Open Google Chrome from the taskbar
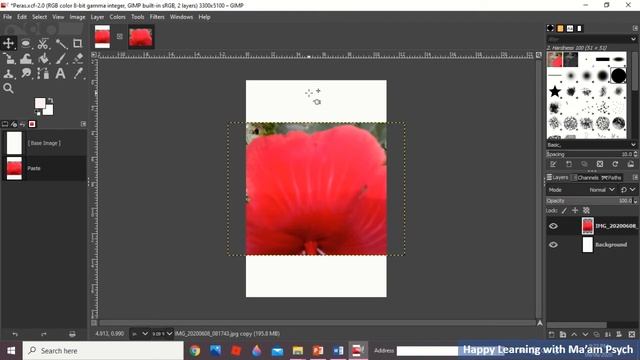Viewport: 640px width, 360px height. tap(195, 351)
